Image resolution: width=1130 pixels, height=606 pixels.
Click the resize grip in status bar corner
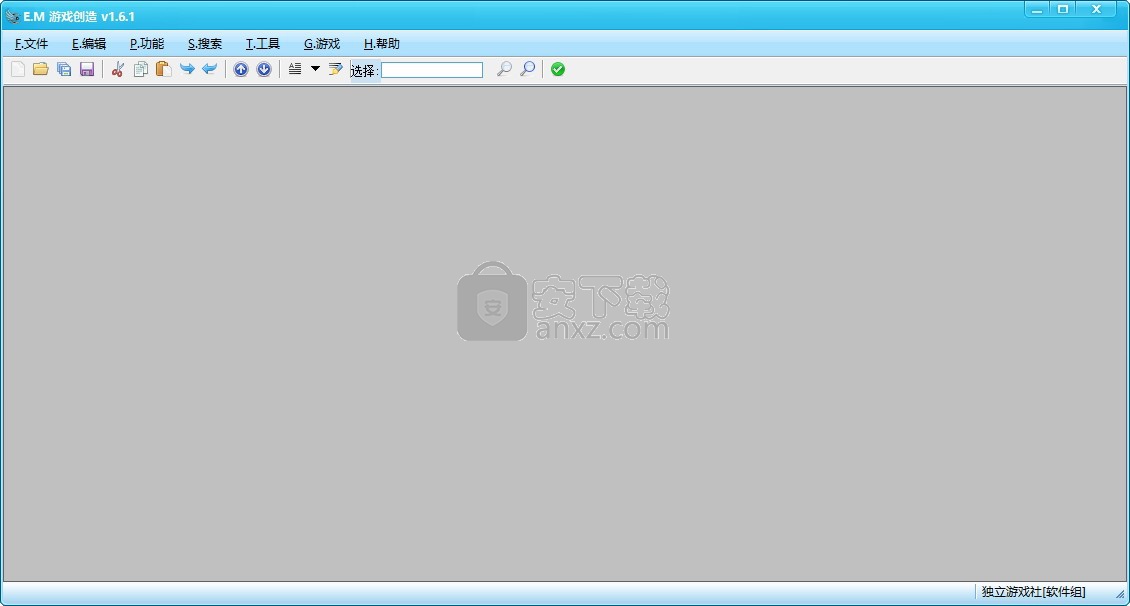pyautogui.click(x=1120, y=594)
